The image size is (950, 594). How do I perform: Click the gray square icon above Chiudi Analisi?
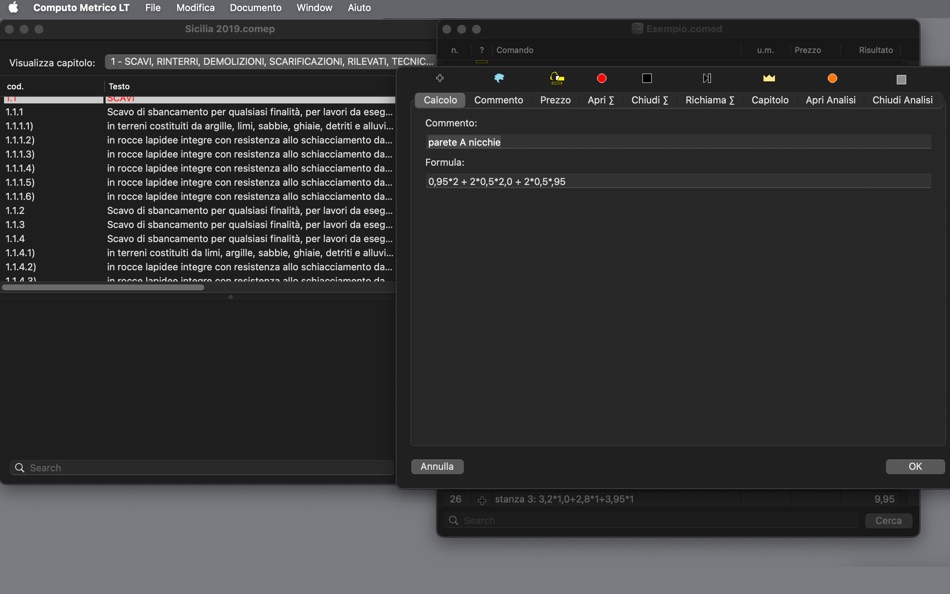(902, 79)
